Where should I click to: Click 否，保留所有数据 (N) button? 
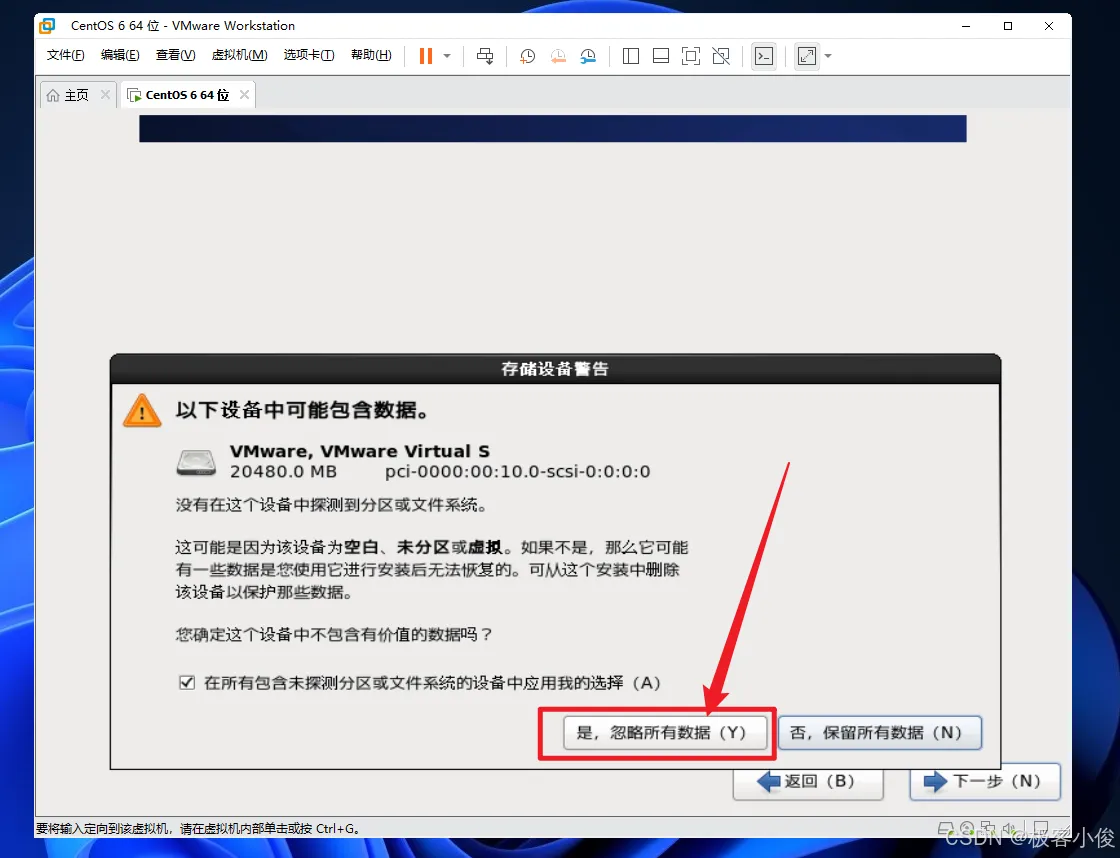click(x=879, y=732)
